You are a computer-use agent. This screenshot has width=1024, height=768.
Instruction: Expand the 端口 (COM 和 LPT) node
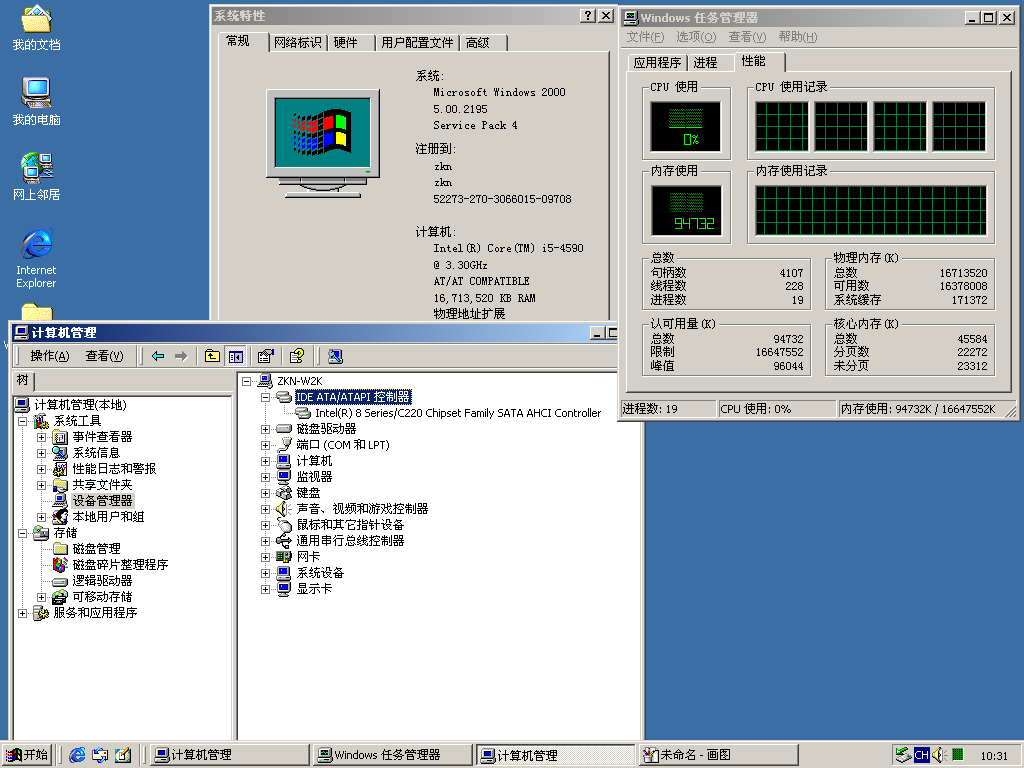(265, 445)
